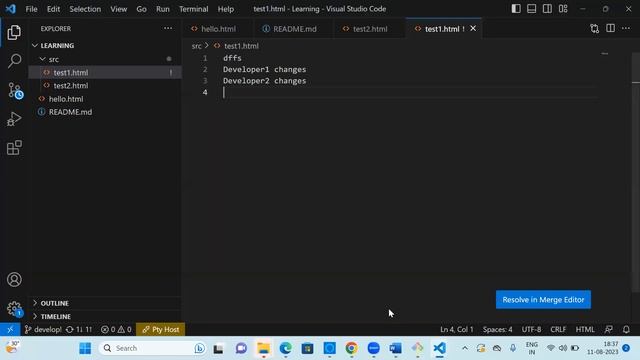
Task: Expand the TIMELINE section
Action: coord(106,316)
